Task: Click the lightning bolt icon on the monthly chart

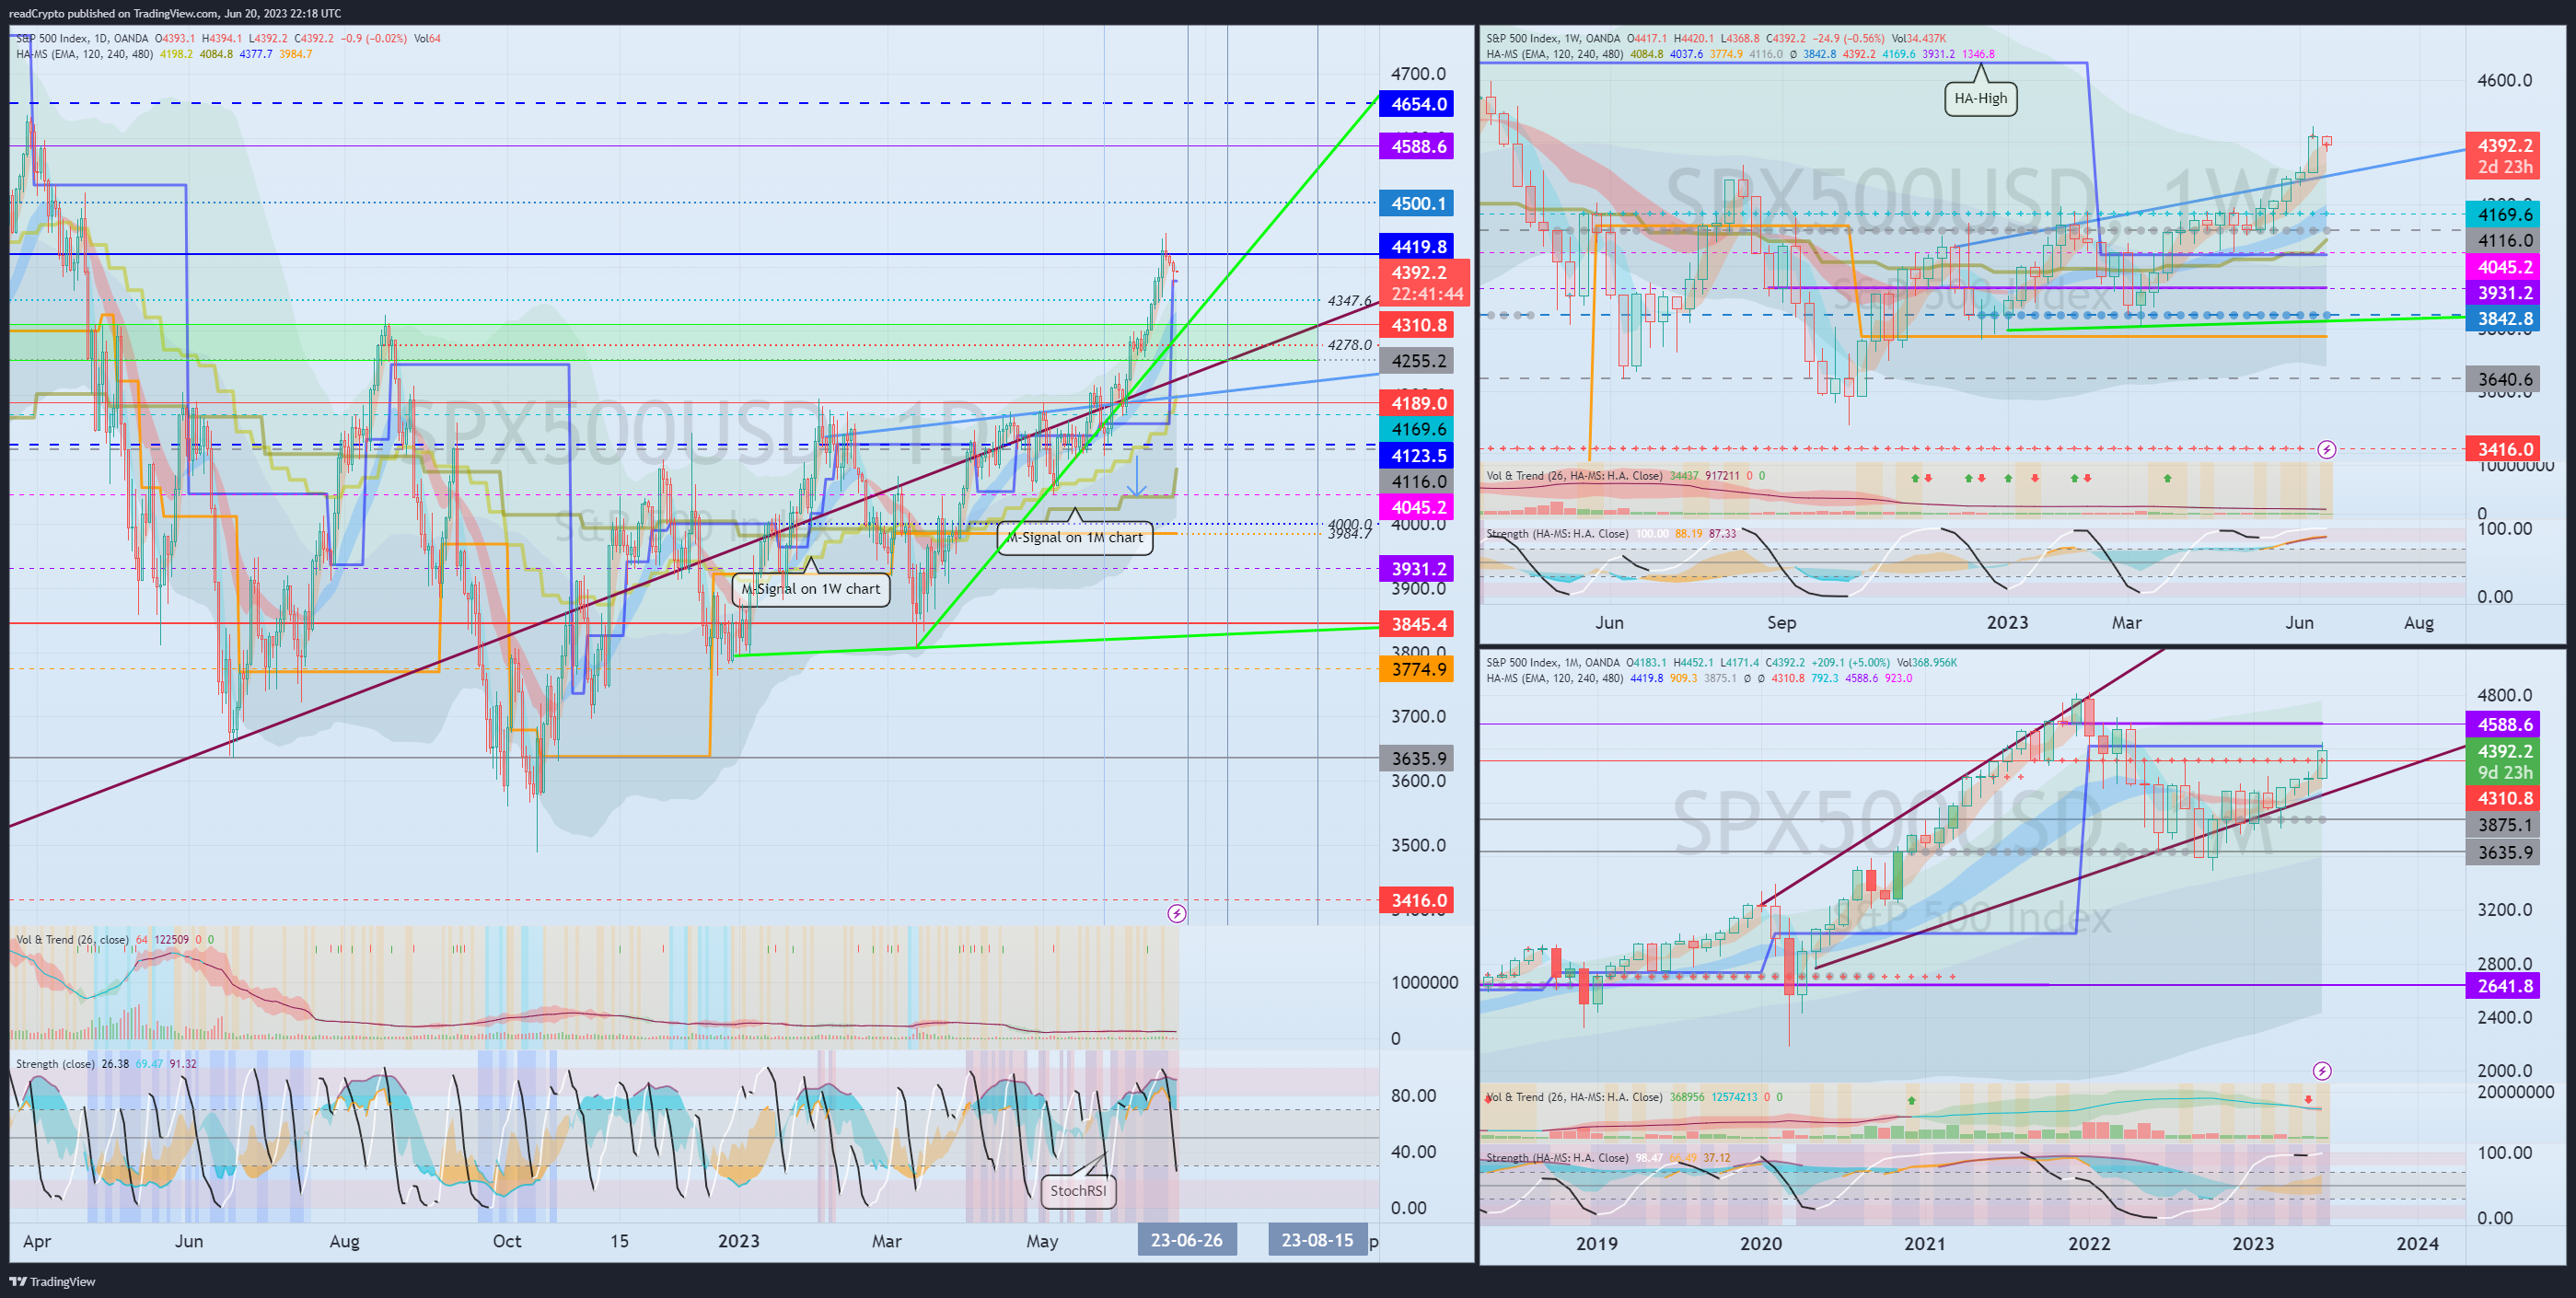Action: (2322, 1071)
